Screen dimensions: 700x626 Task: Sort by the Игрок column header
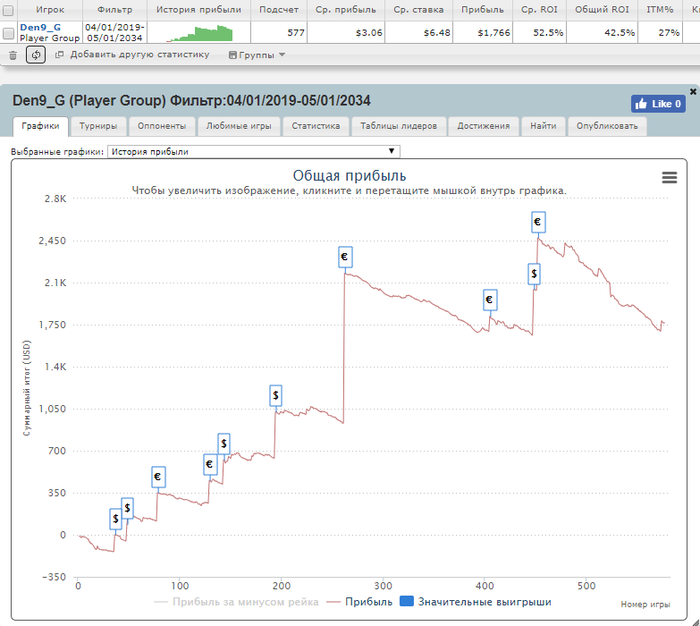pos(50,10)
